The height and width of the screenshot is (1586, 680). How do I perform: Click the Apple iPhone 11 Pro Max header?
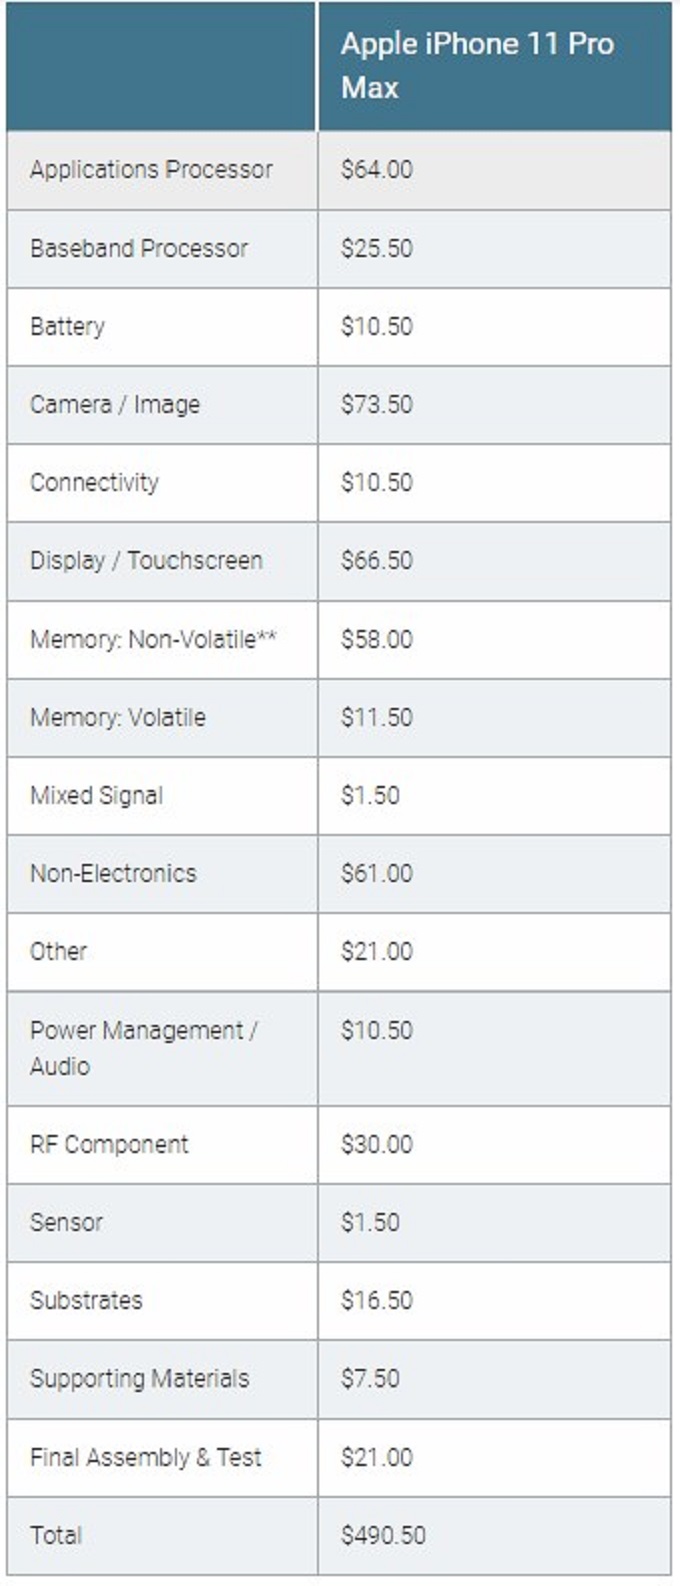[477, 65]
